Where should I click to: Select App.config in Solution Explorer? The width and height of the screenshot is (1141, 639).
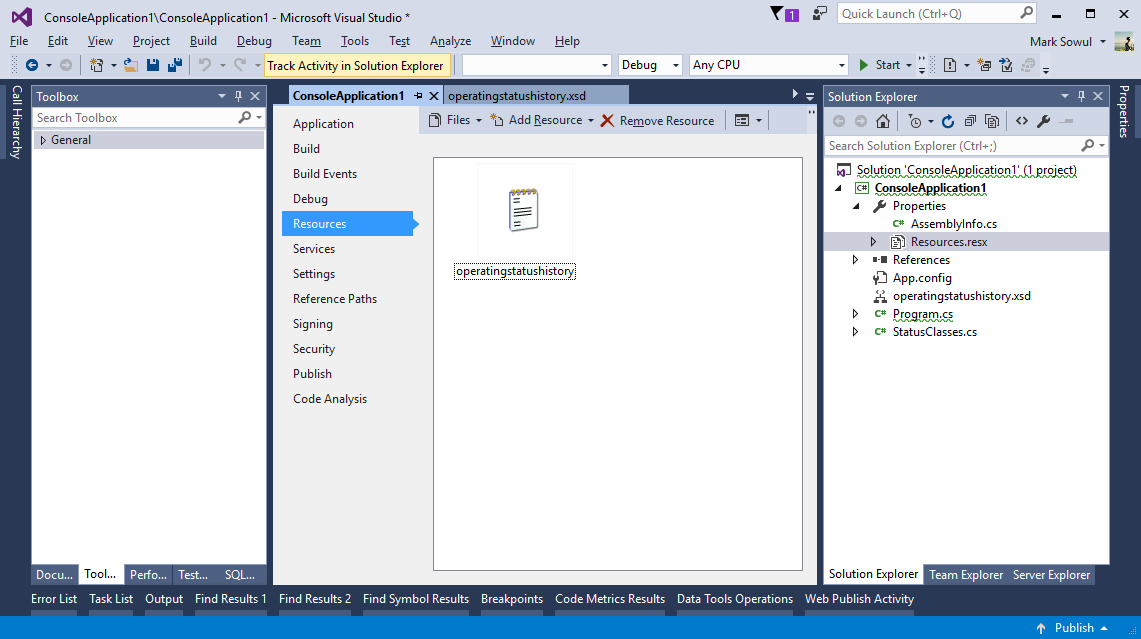click(x=922, y=278)
